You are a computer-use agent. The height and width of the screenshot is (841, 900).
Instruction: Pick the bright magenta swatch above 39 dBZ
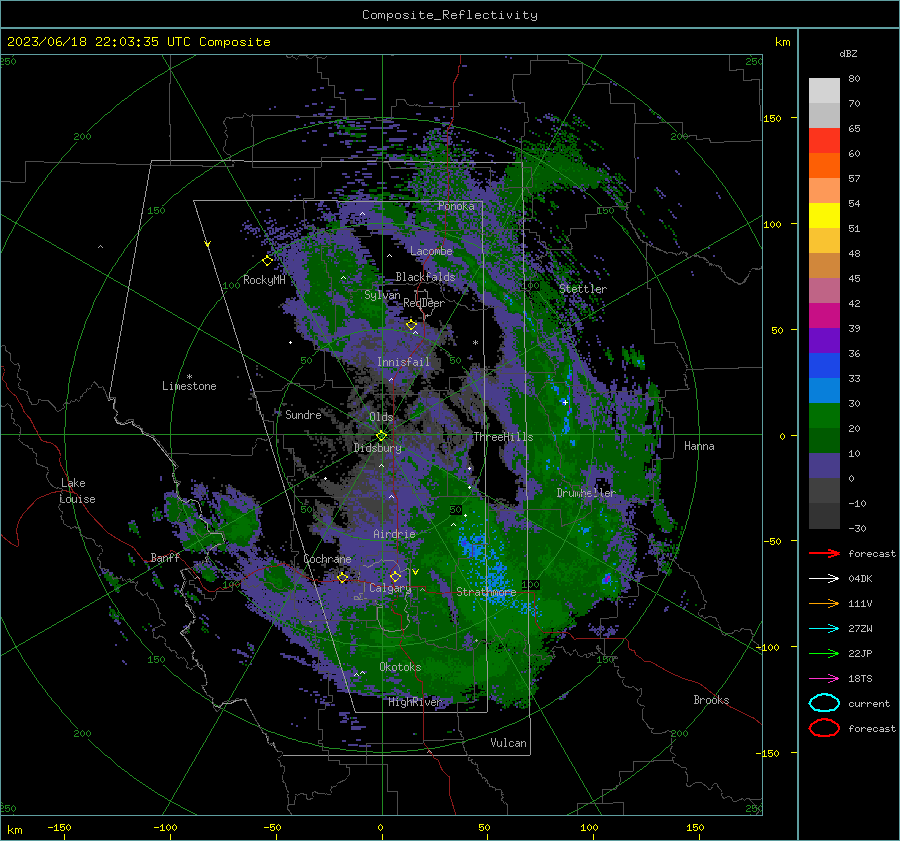pyautogui.click(x=824, y=316)
